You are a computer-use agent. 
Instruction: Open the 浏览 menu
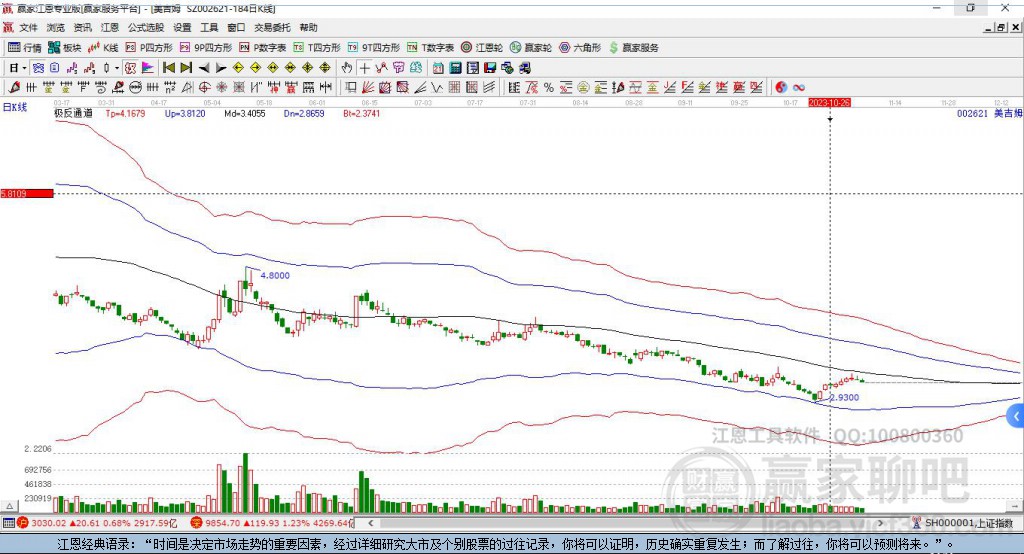click(x=56, y=27)
